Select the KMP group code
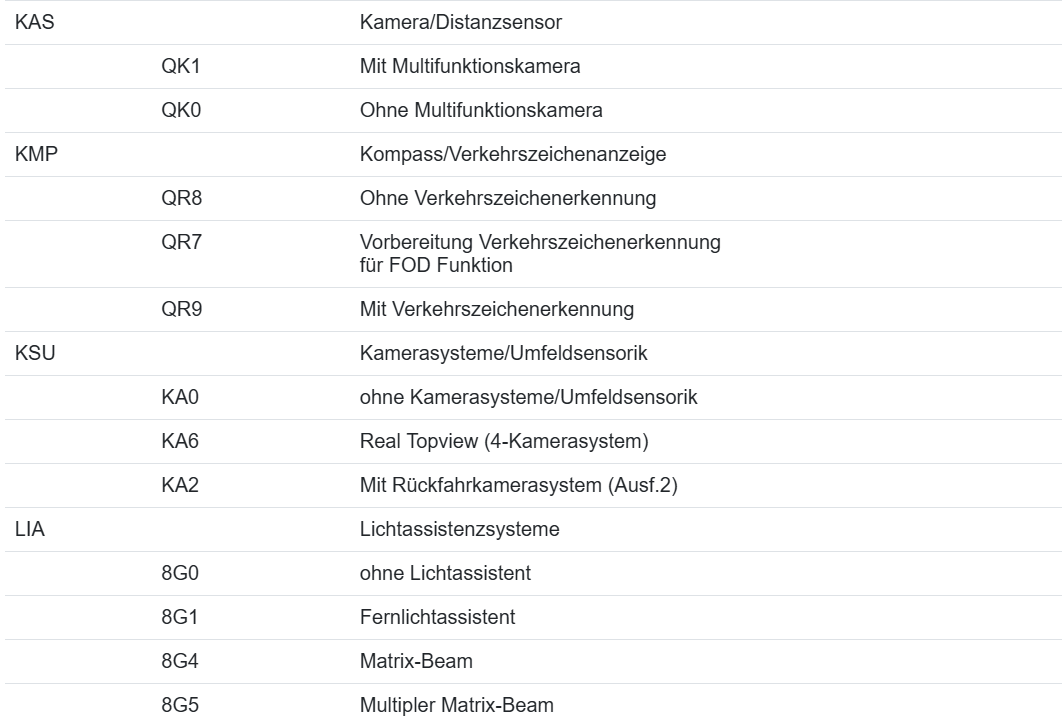The image size is (1062, 722). (x=35, y=155)
